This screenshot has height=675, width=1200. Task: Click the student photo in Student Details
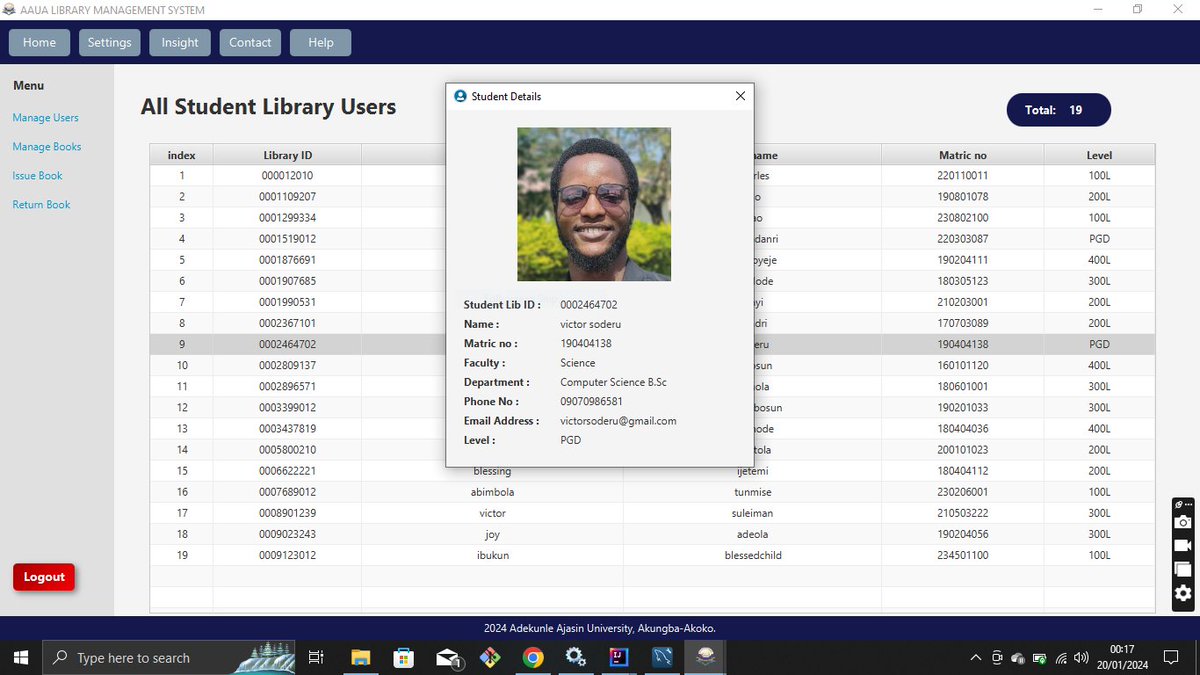pyautogui.click(x=594, y=204)
